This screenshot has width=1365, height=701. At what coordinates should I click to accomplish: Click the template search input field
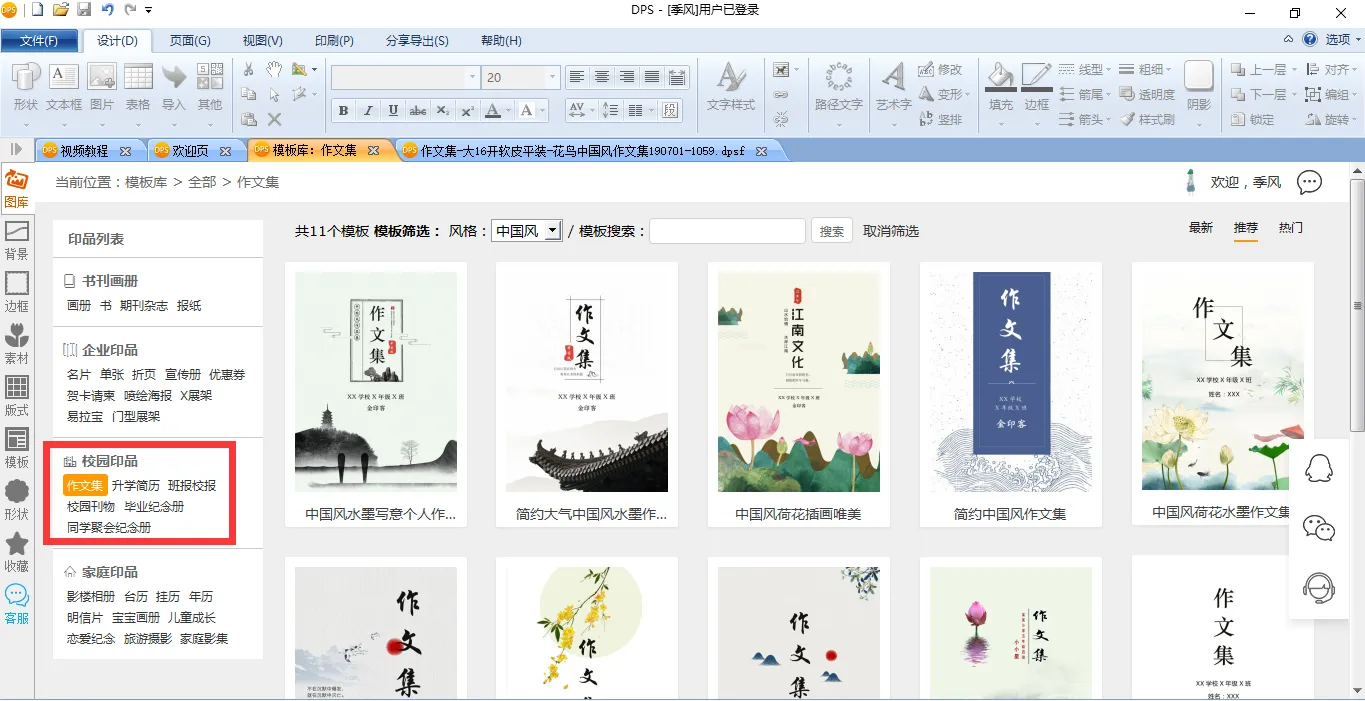coord(727,231)
